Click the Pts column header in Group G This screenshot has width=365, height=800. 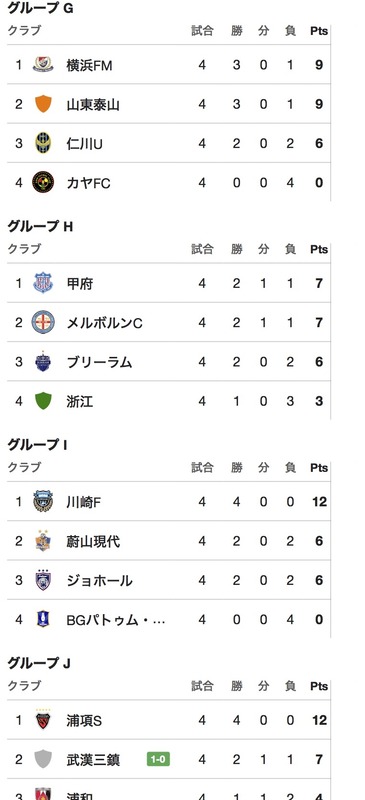coord(319,31)
